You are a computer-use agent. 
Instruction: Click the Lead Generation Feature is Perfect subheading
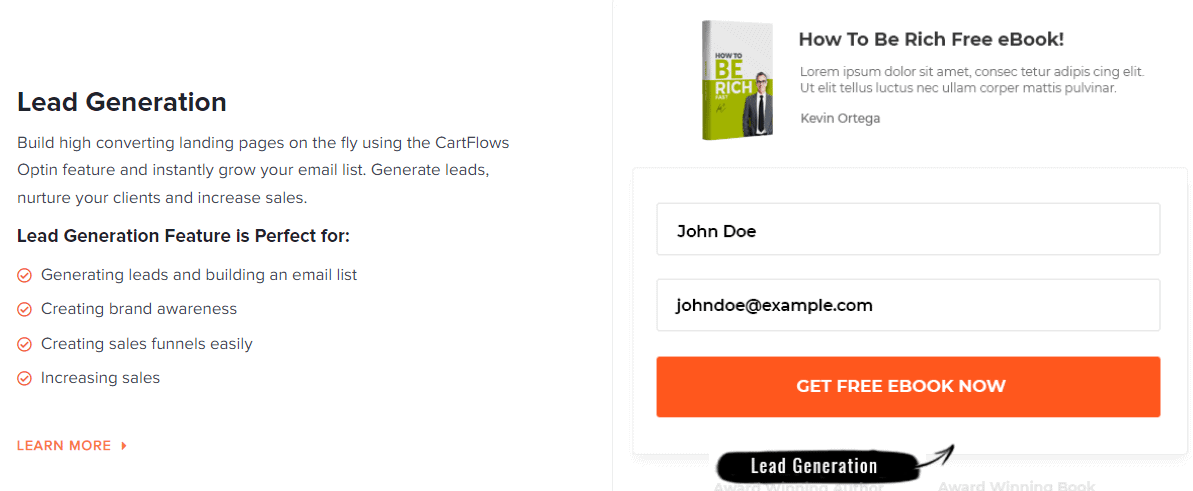coord(183,236)
